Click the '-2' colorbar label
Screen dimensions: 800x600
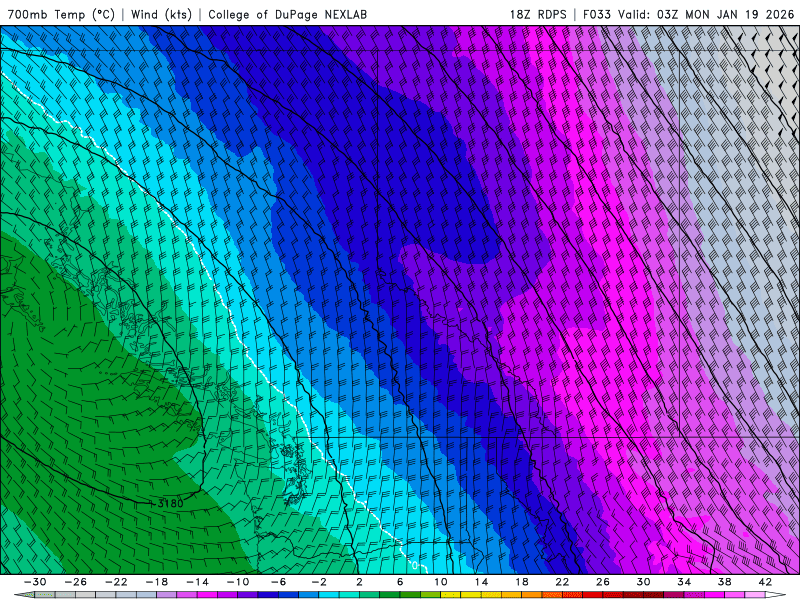pos(319,582)
